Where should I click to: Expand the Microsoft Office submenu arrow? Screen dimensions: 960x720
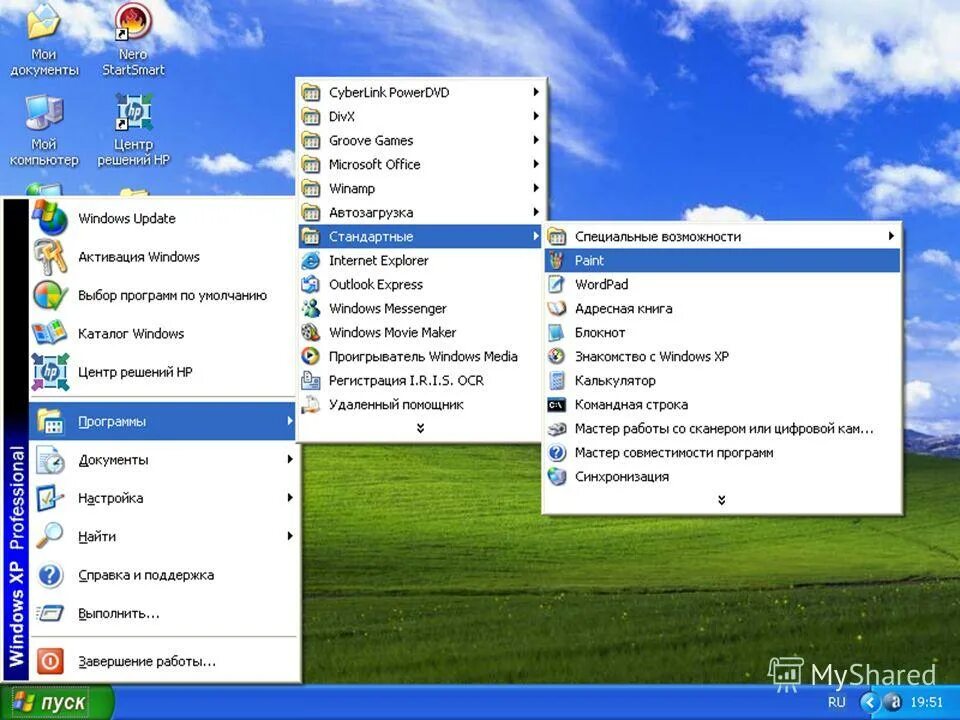point(536,164)
